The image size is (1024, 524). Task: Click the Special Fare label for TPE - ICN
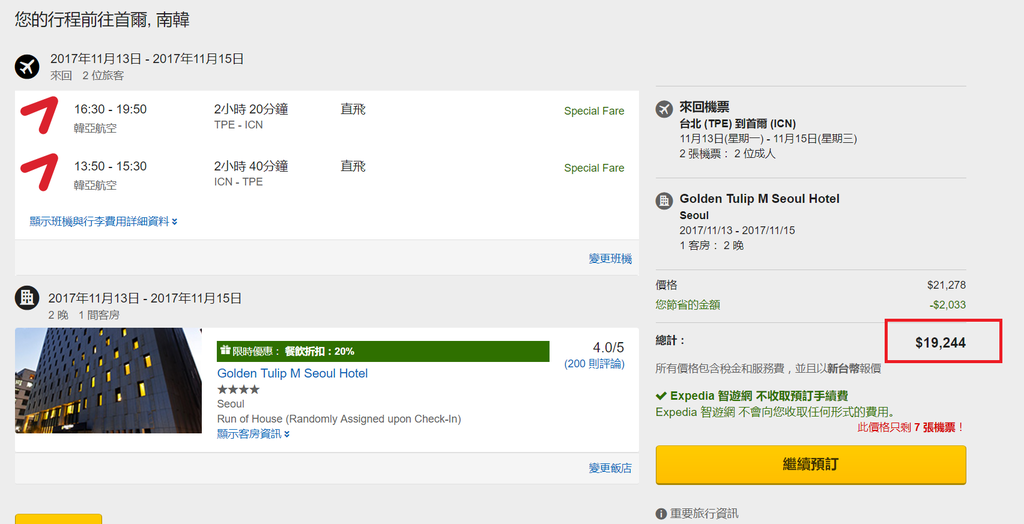point(594,111)
